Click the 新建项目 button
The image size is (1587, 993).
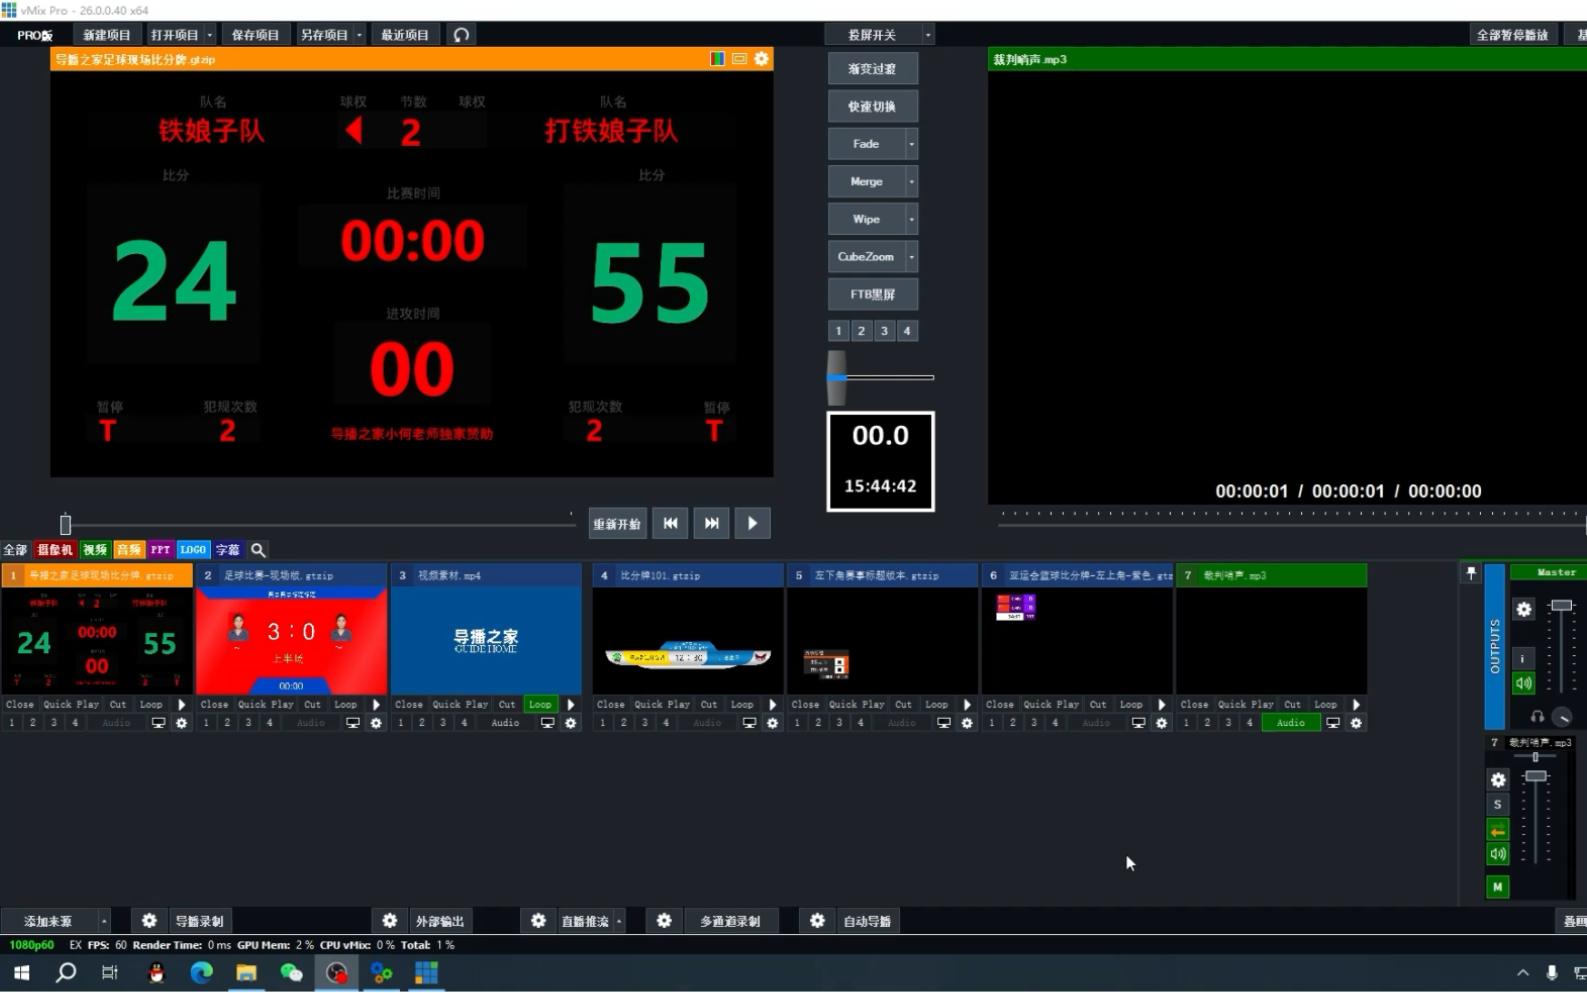pos(107,35)
